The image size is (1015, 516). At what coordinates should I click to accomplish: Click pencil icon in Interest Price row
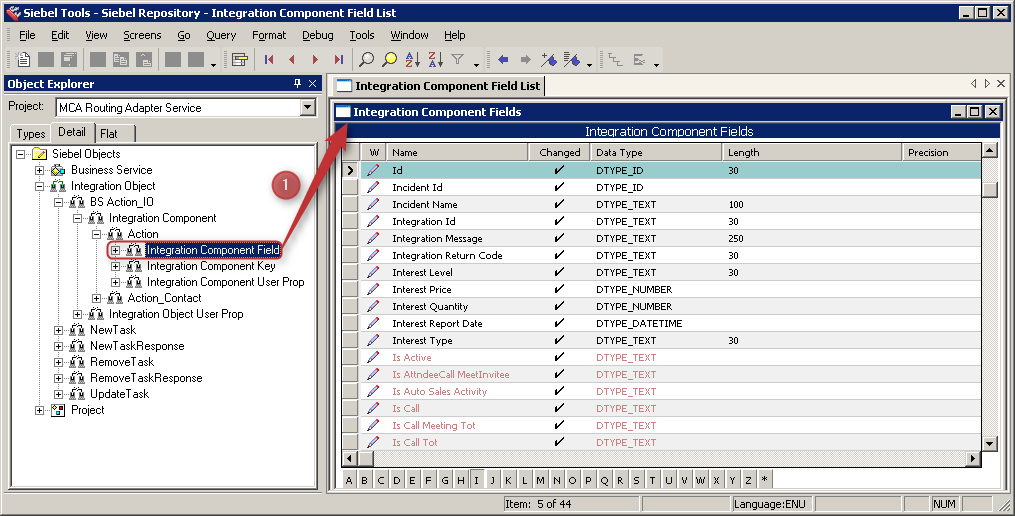[x=373, y=289]
